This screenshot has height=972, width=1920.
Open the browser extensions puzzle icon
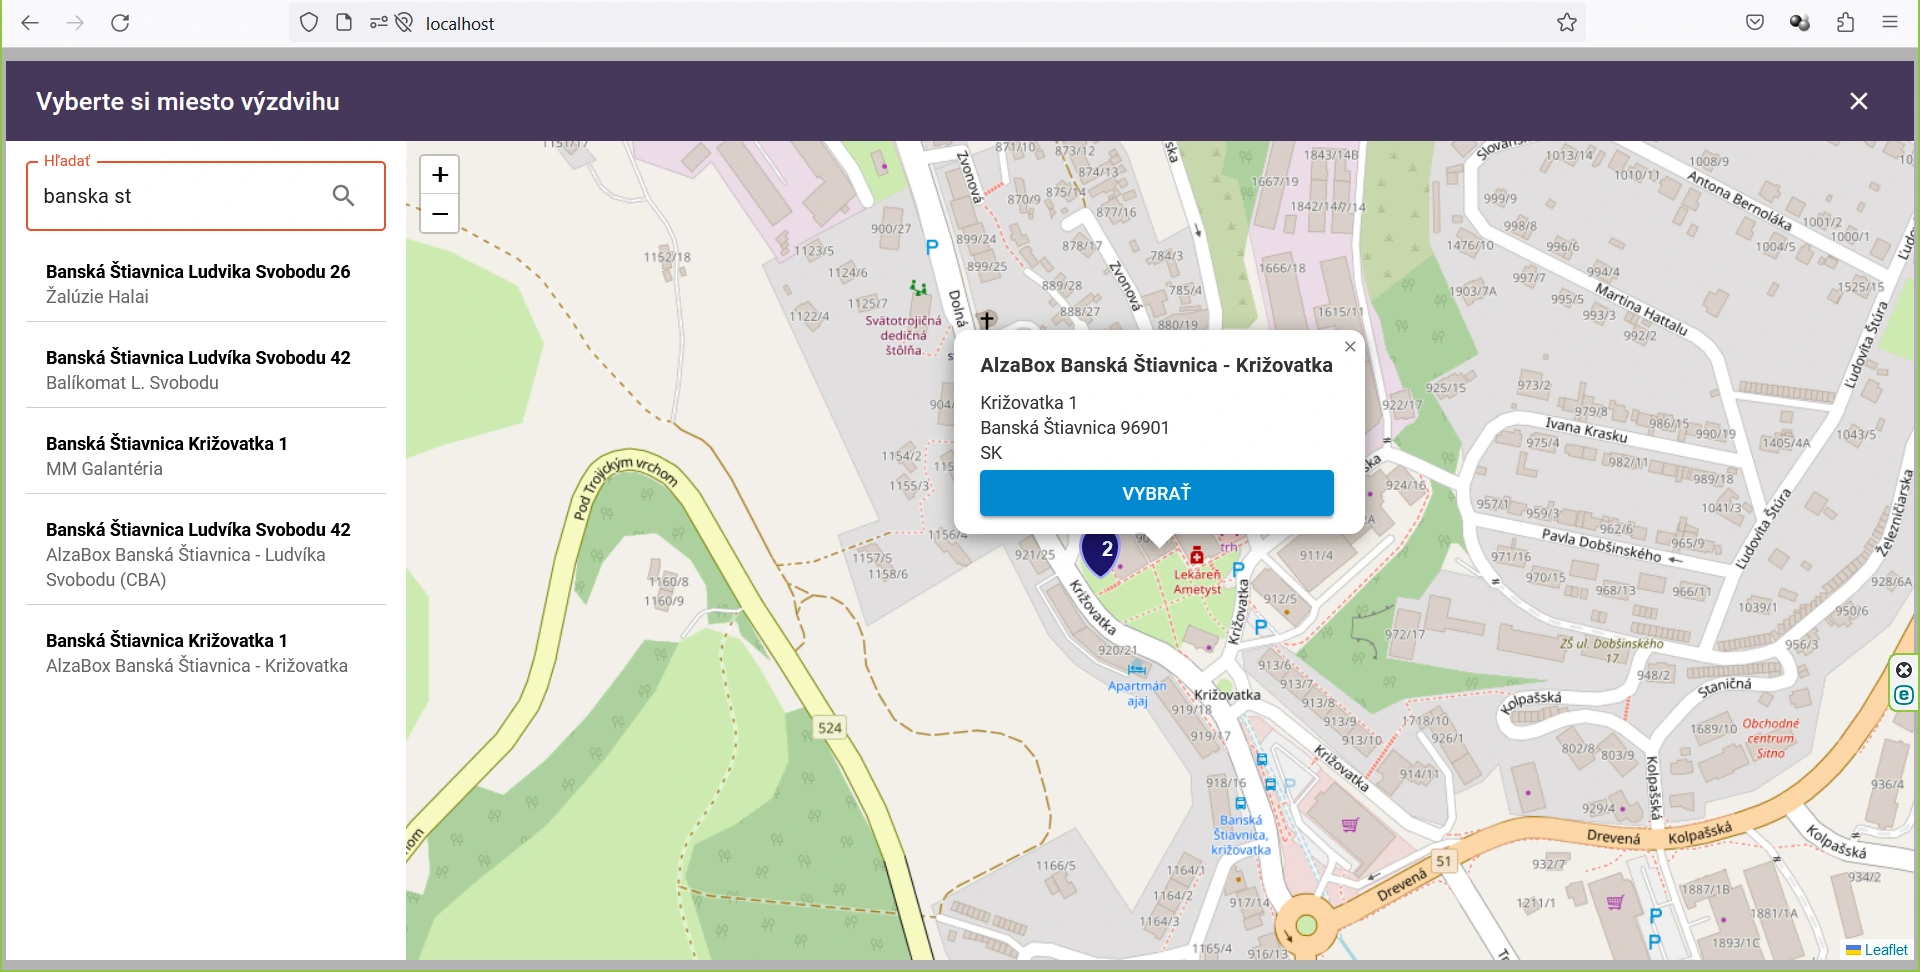click(x=1845, y=23)
